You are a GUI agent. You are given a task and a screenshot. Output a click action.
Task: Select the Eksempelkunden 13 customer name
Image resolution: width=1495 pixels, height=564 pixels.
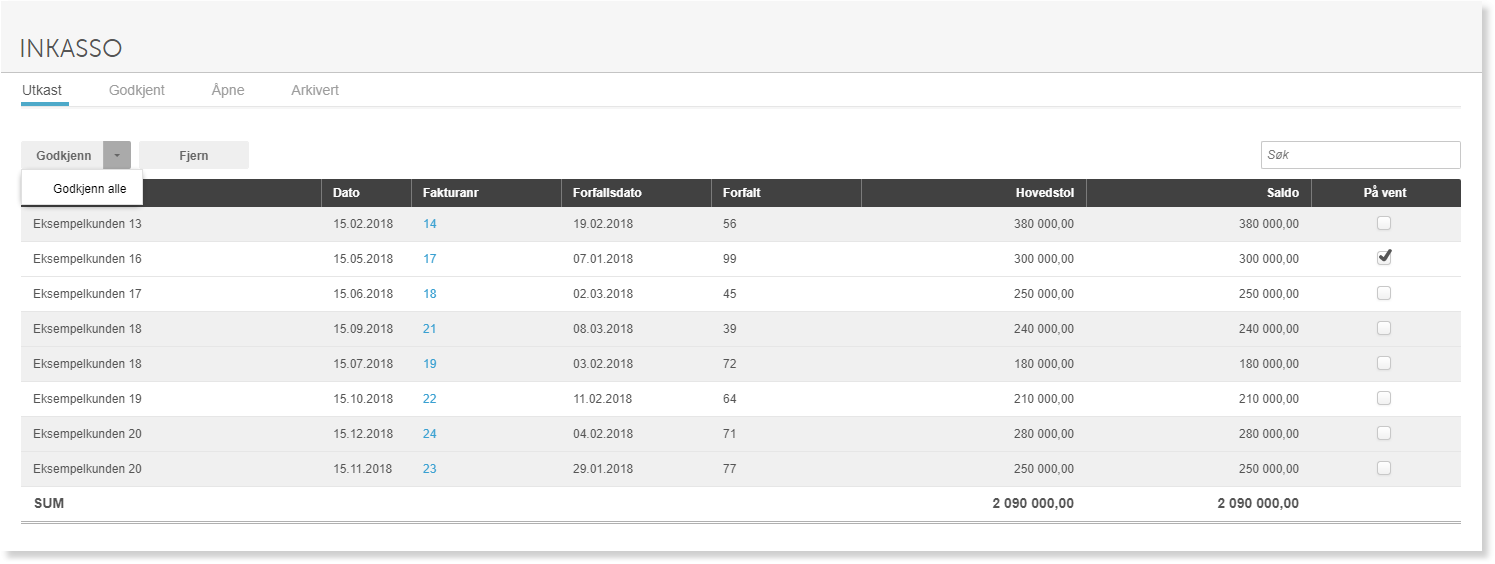tap(87, 224)
